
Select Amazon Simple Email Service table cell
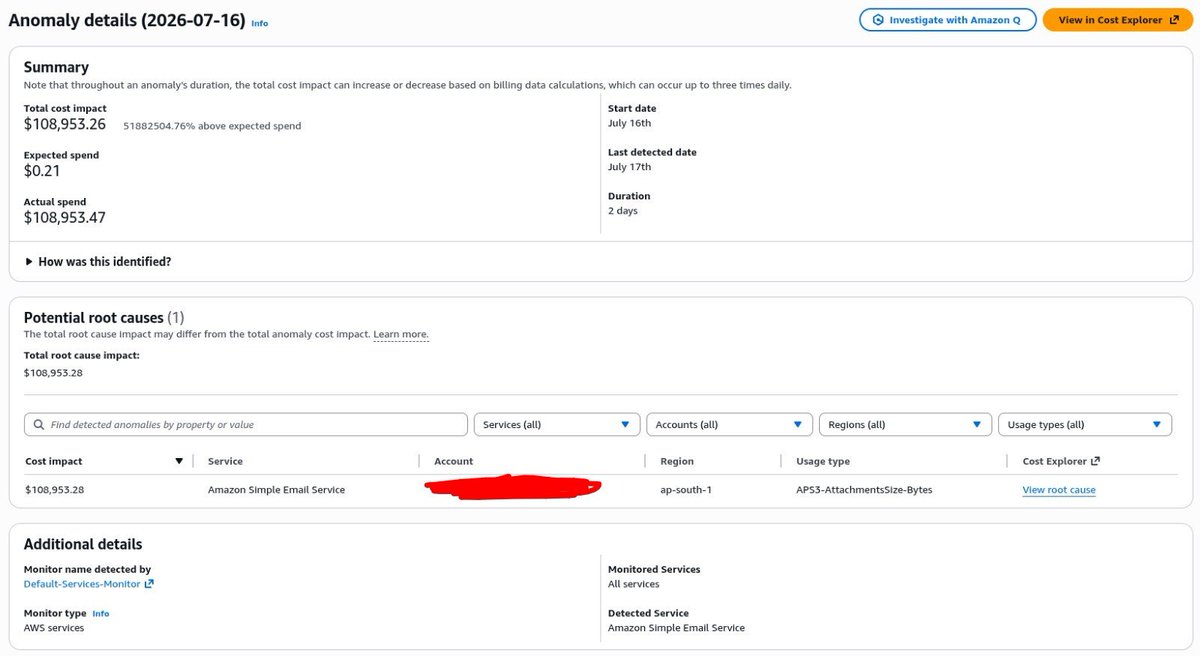(276, 490)
